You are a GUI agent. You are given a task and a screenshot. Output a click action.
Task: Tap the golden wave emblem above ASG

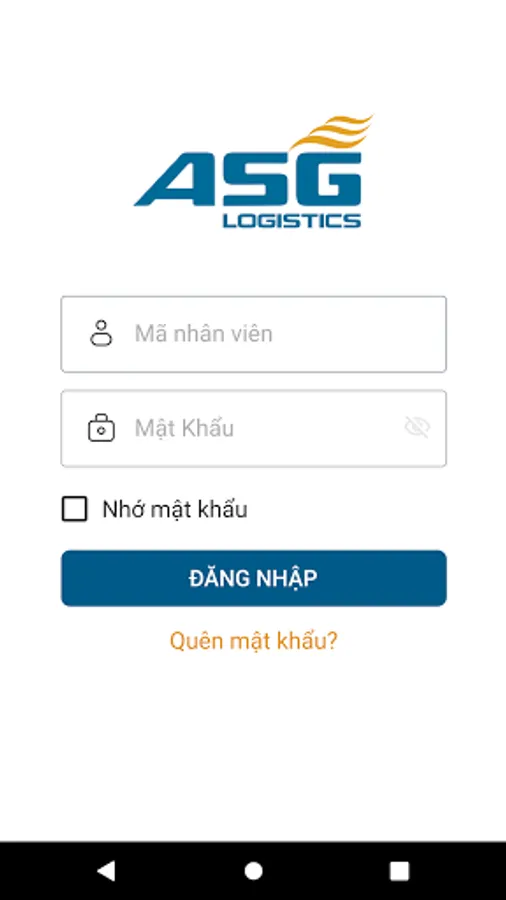tap(333, 131)
